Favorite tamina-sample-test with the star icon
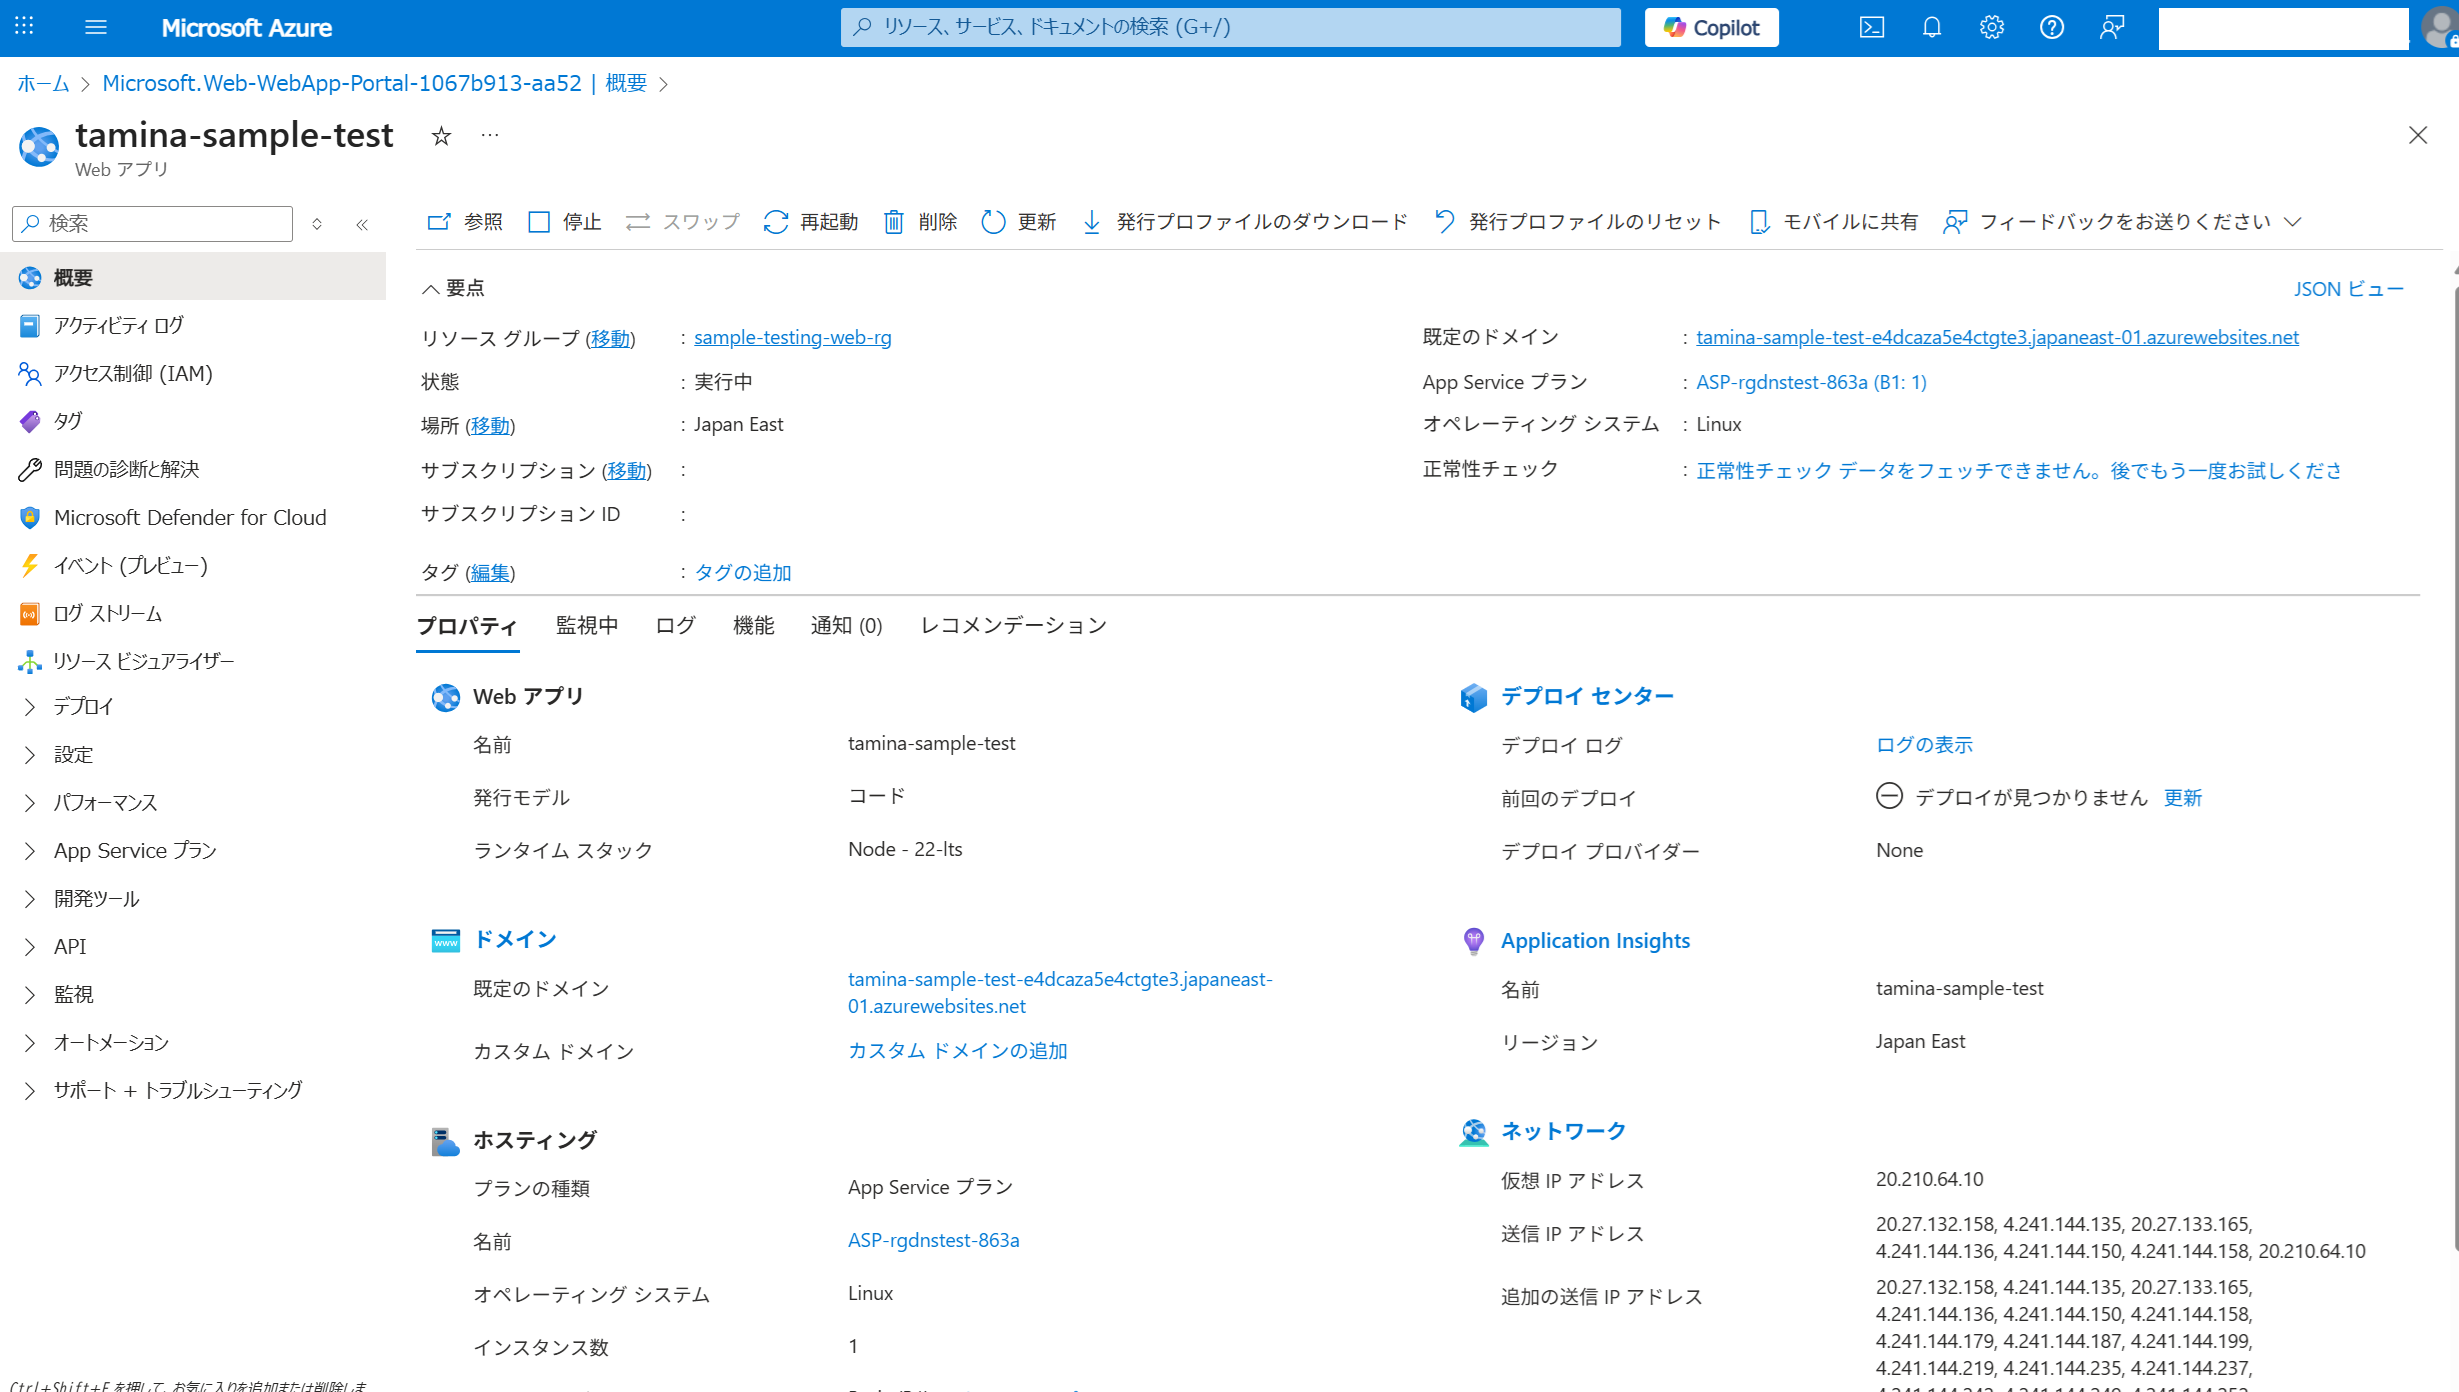This screenshot has width=2459, height=1392. point(441,136)
